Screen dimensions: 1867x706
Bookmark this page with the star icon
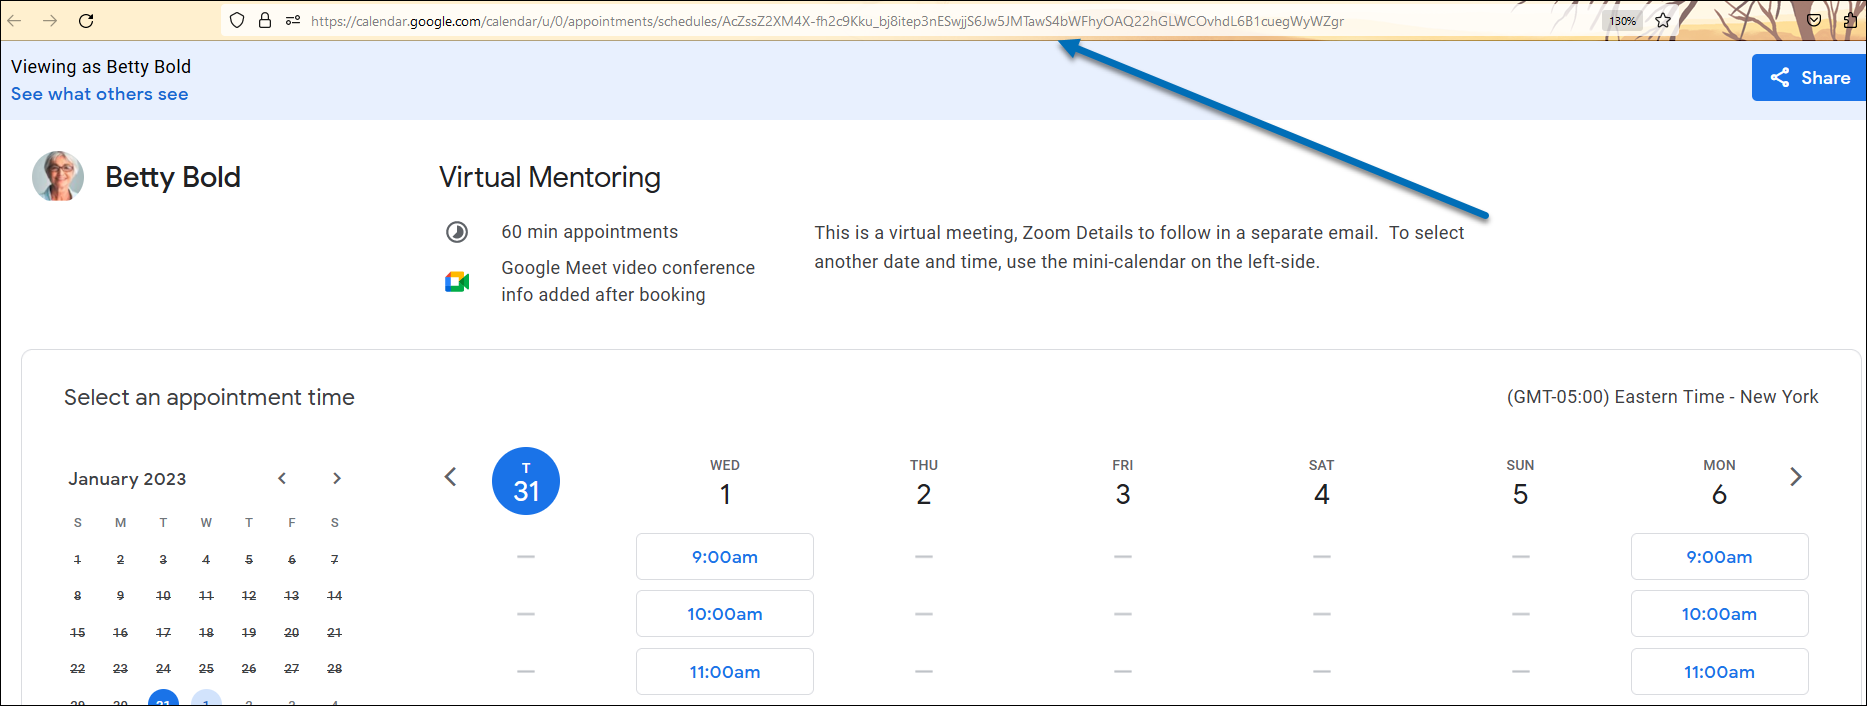[x=1663, y=20]
